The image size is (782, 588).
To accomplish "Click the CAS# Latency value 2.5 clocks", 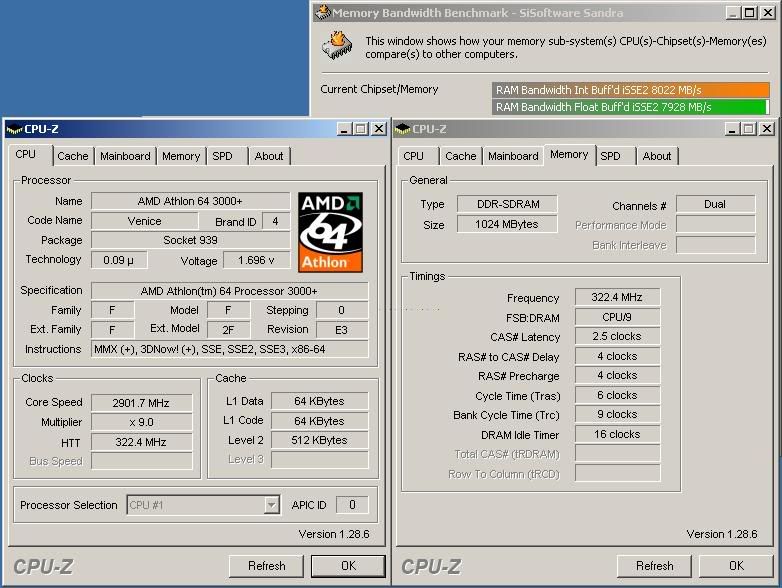I will coord(617,336).
